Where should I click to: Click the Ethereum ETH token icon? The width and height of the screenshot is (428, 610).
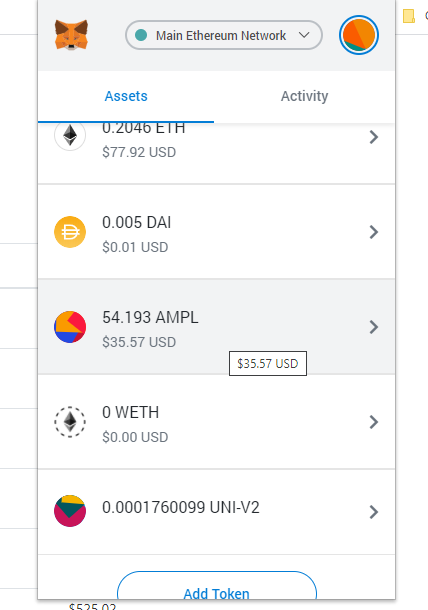70,135
